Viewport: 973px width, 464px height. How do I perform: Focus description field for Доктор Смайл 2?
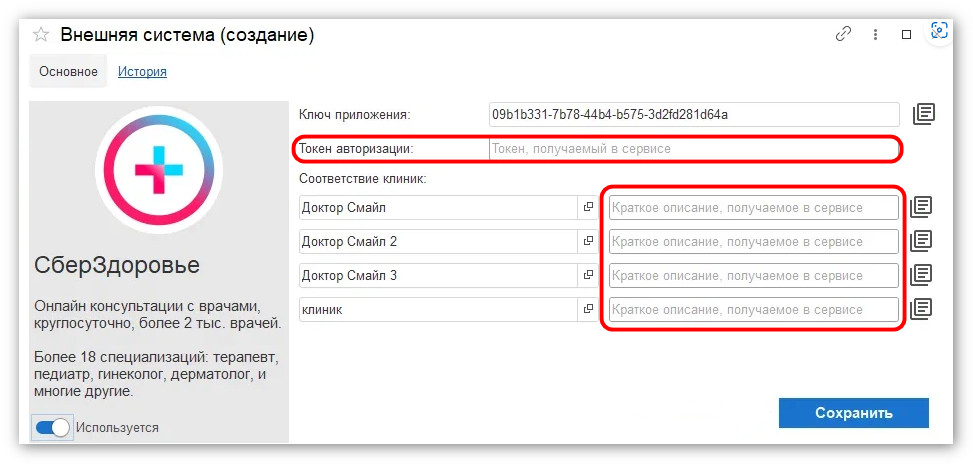[753, 241]
